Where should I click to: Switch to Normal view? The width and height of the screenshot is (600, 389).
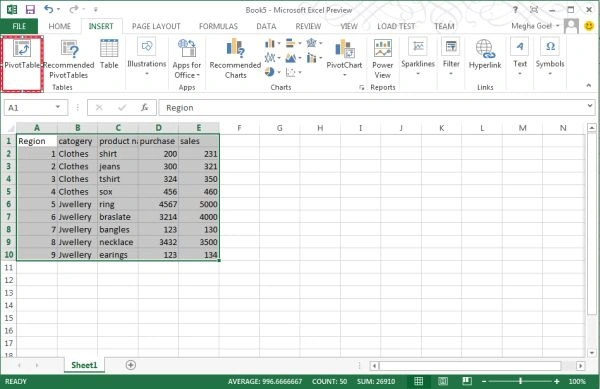click(x=419, y=381)
